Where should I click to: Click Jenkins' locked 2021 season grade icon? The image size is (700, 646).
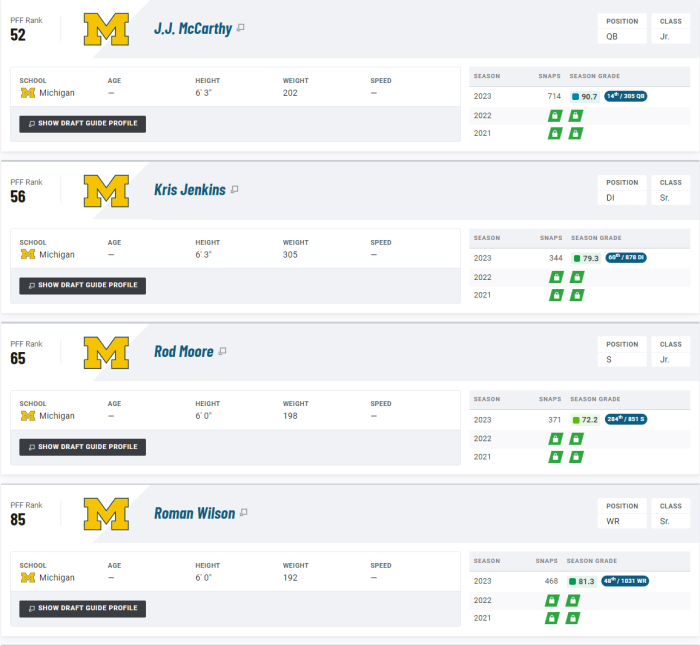tap(577, 295)
